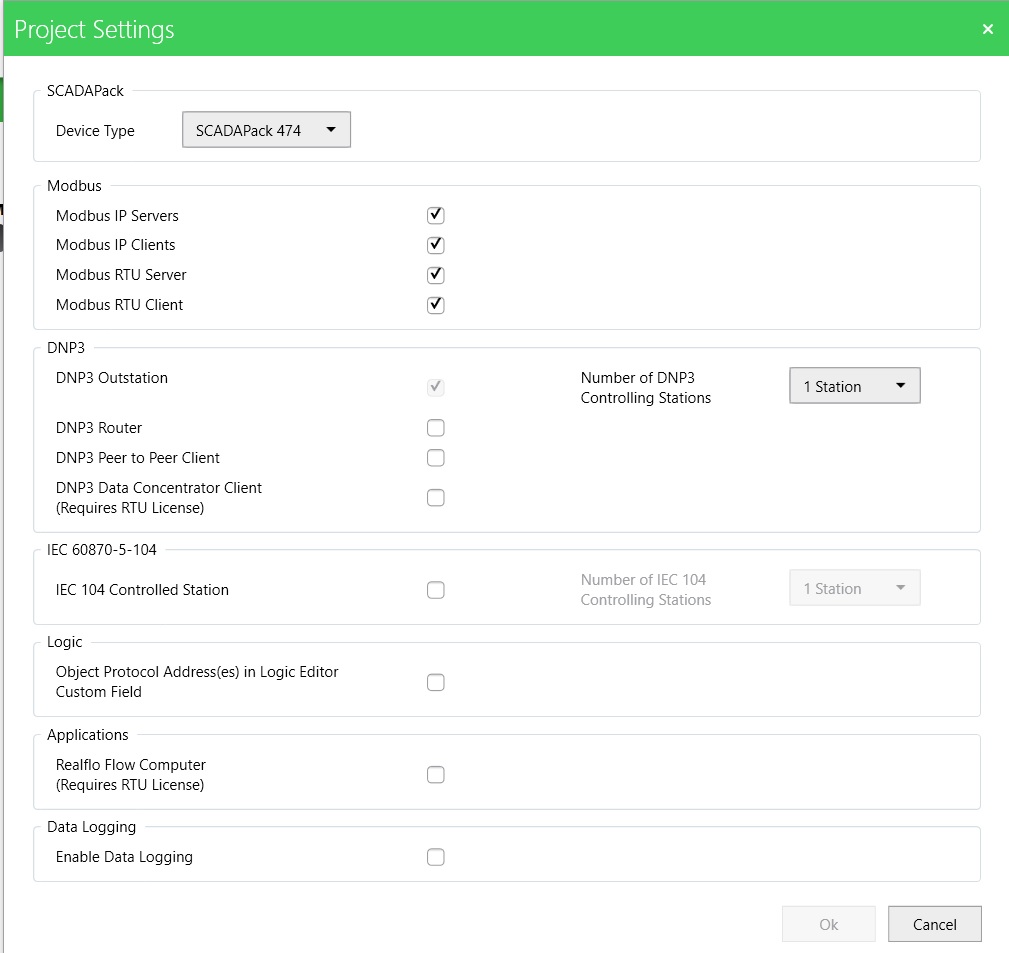This screenshot has height=953, width=1009.
Task: Open the Device Type dropdown
Action: click(266, 130)
